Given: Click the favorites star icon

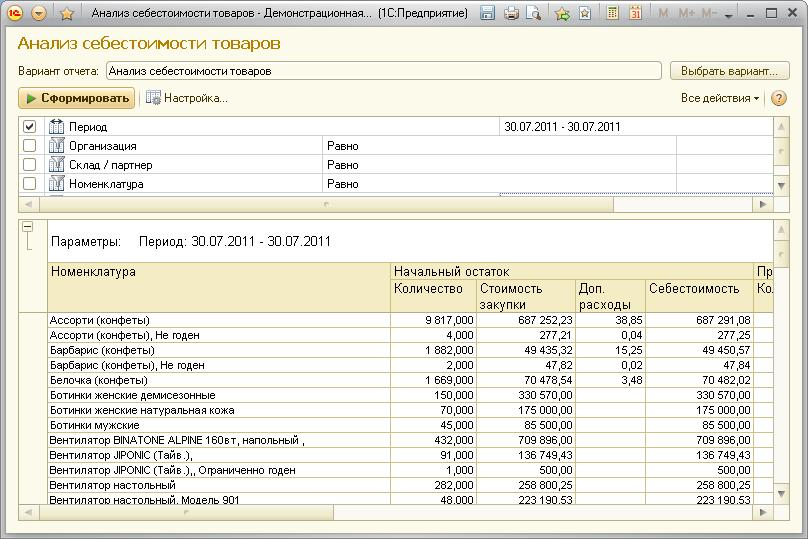Looking at the screenshot, I should click(x=67, y=13).
